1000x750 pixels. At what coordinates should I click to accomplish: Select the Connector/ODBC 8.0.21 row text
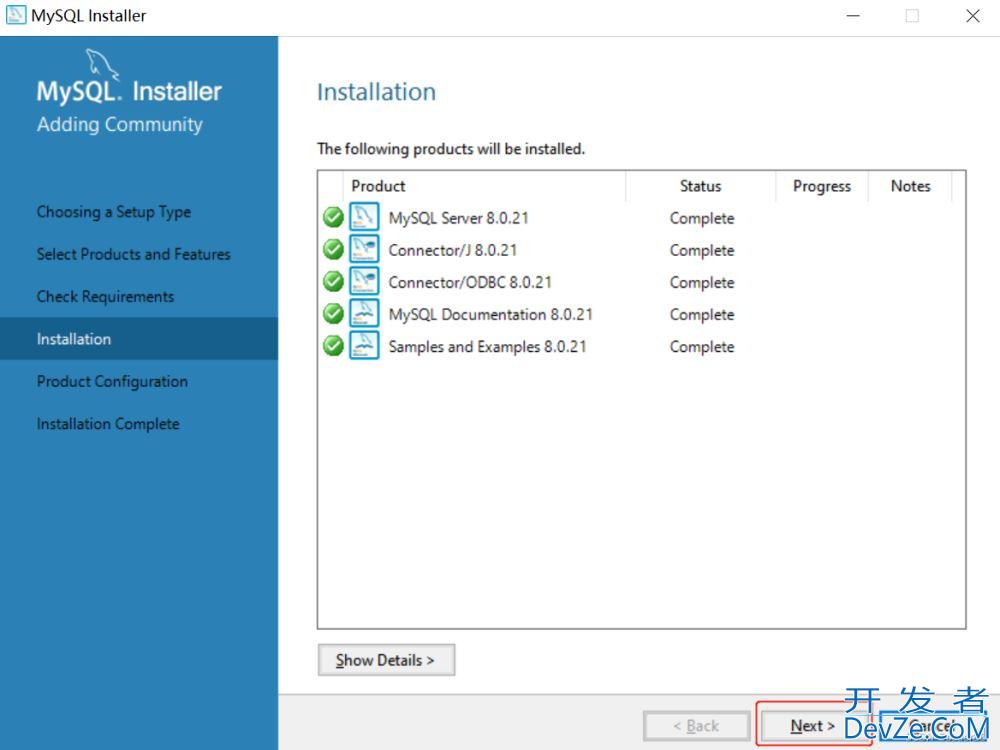pyautogui.click(x=470, y=282)
